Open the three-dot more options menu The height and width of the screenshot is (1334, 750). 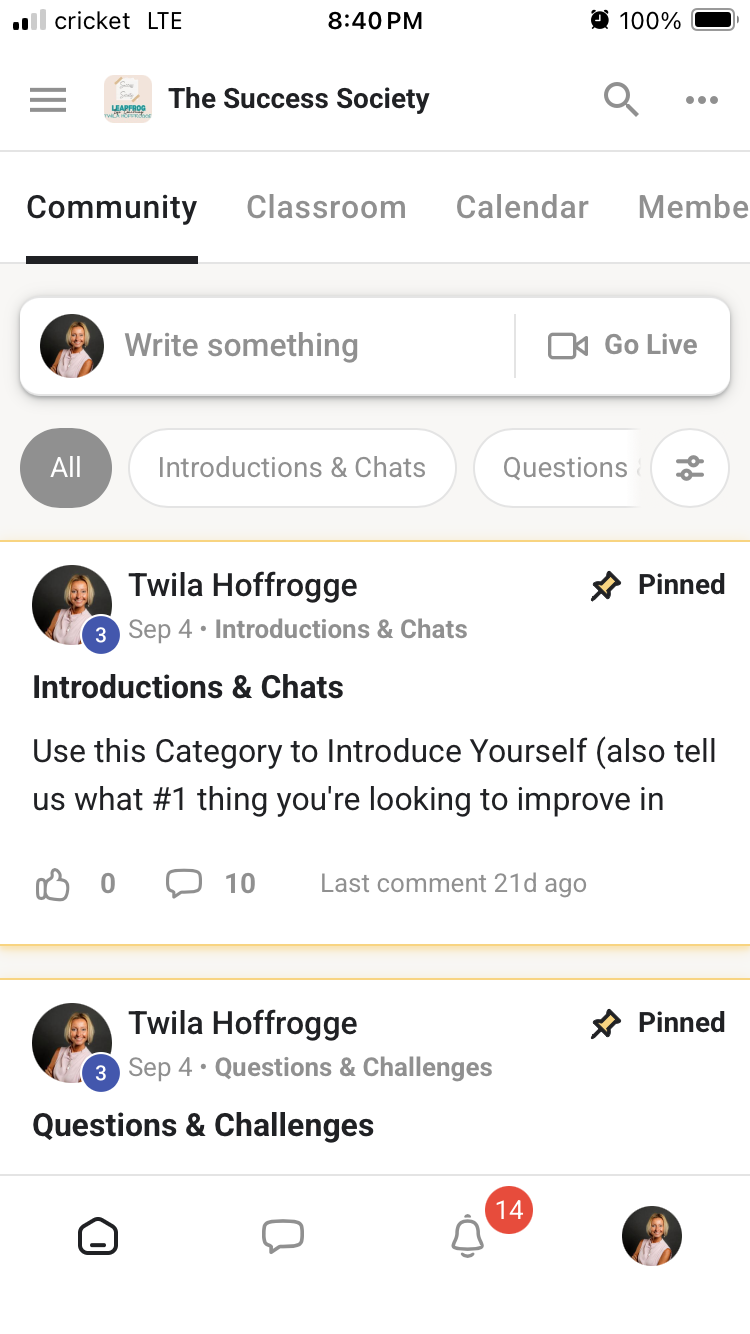[x=702, y=100]
